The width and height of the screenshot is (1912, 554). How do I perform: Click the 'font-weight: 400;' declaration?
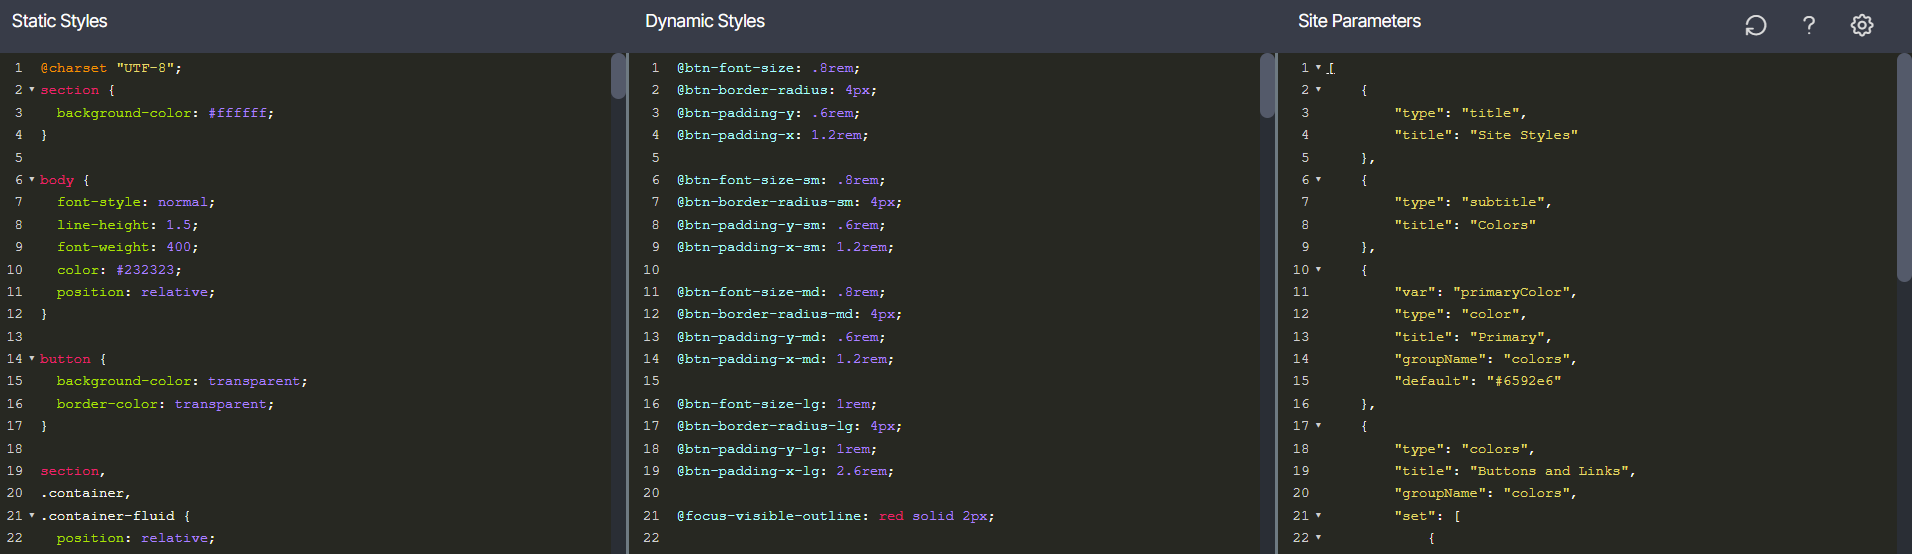[127, 247]
